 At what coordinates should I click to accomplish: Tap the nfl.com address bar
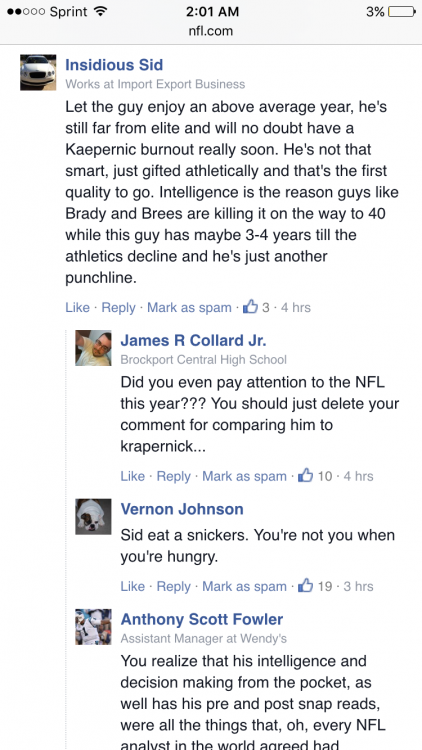point(211,32)
